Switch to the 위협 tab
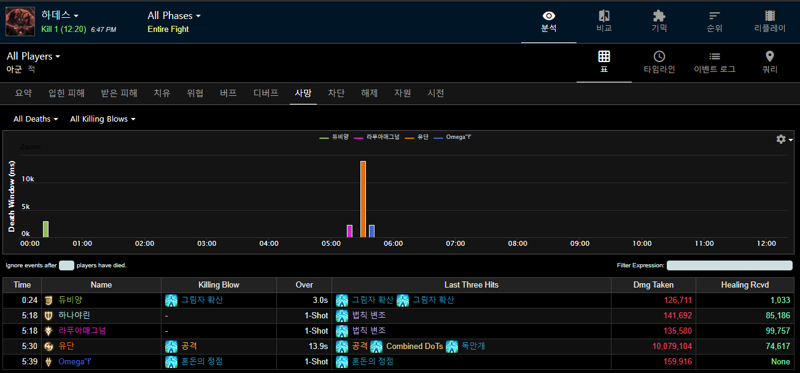This screenshot has height=373, width=800. pyautogui.click(x=195, y=93)
